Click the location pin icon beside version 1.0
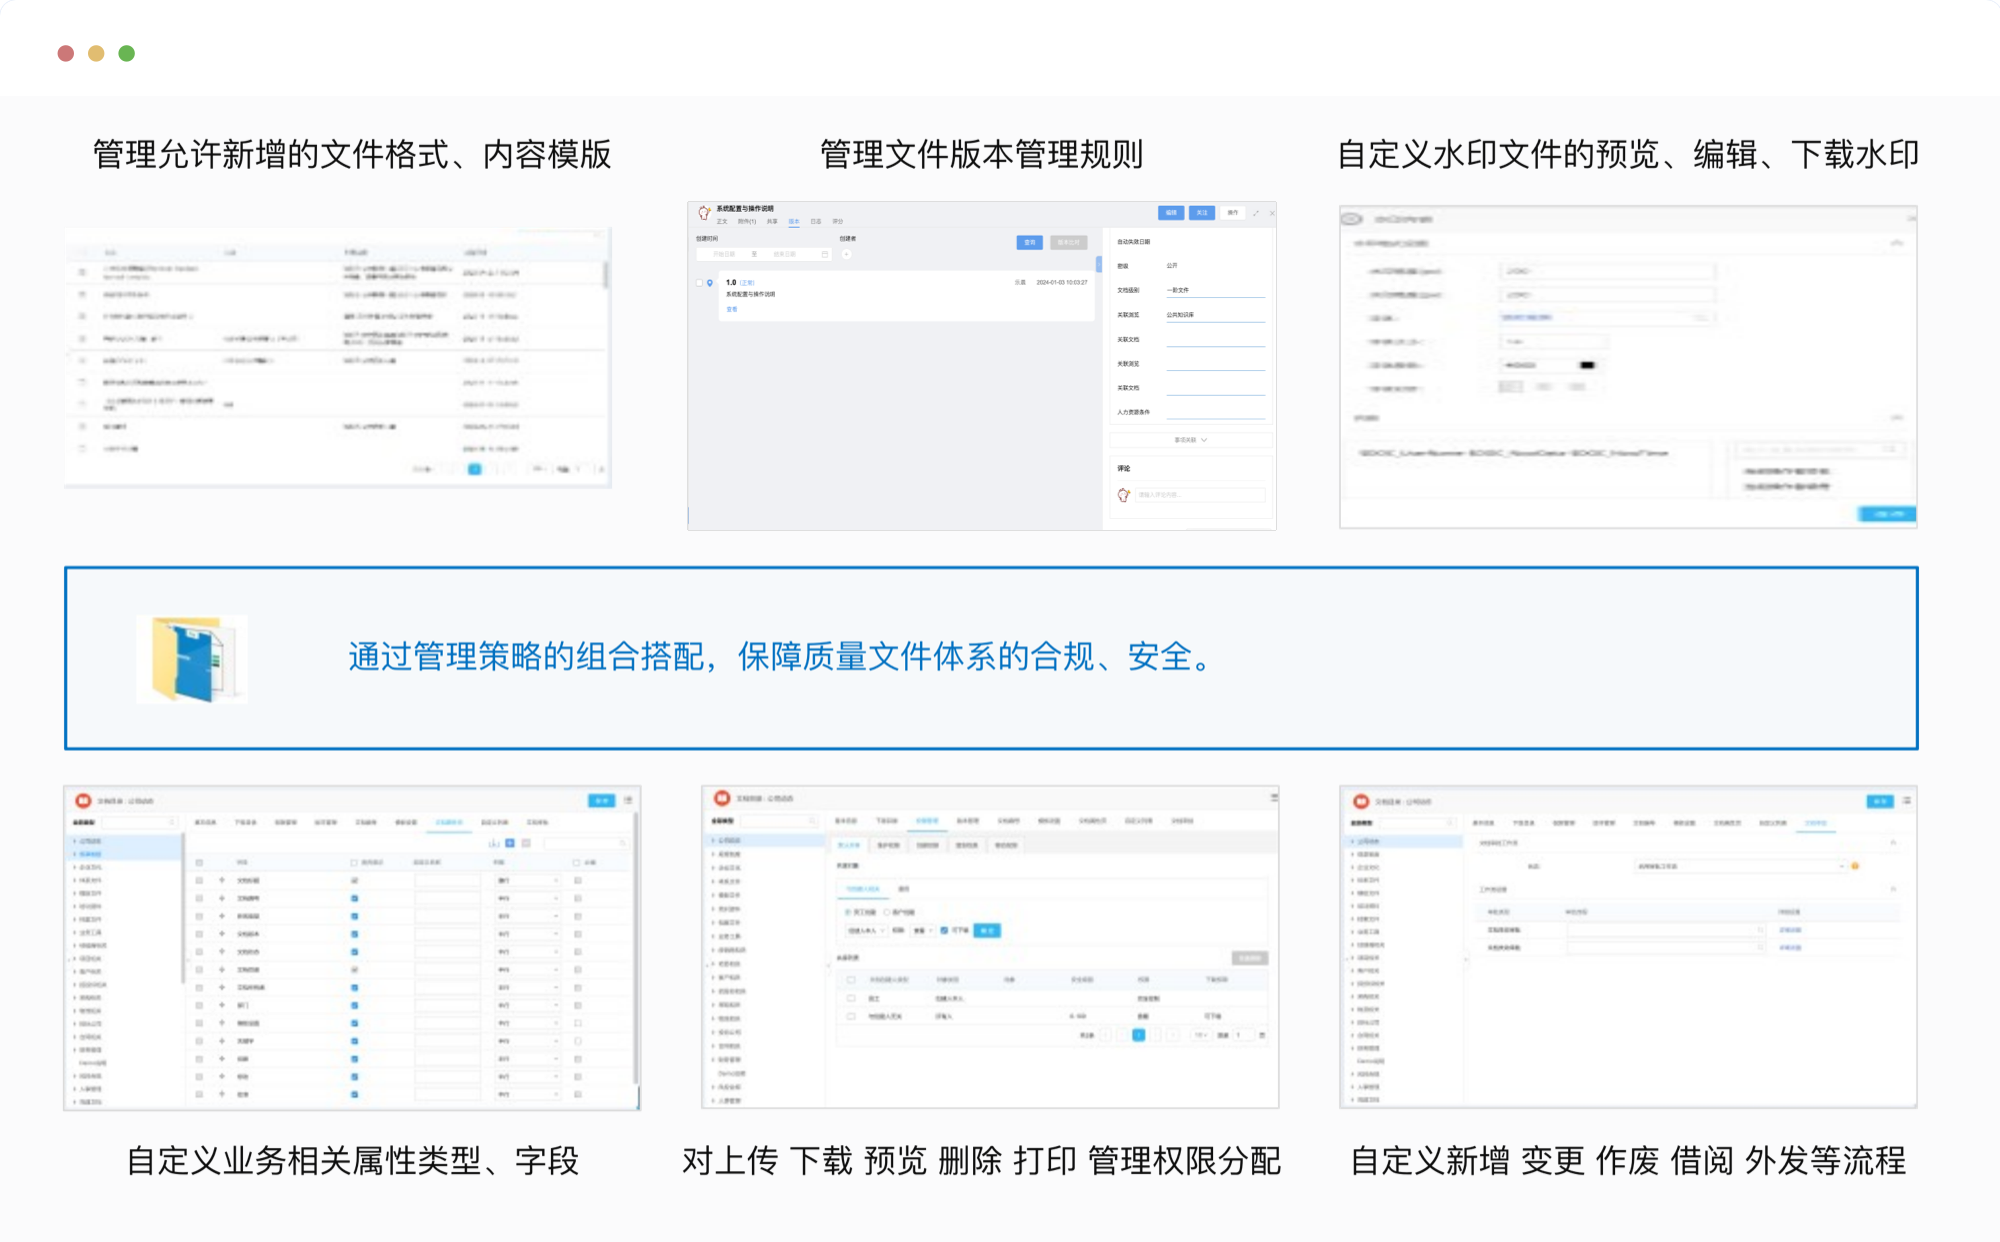 710,283
